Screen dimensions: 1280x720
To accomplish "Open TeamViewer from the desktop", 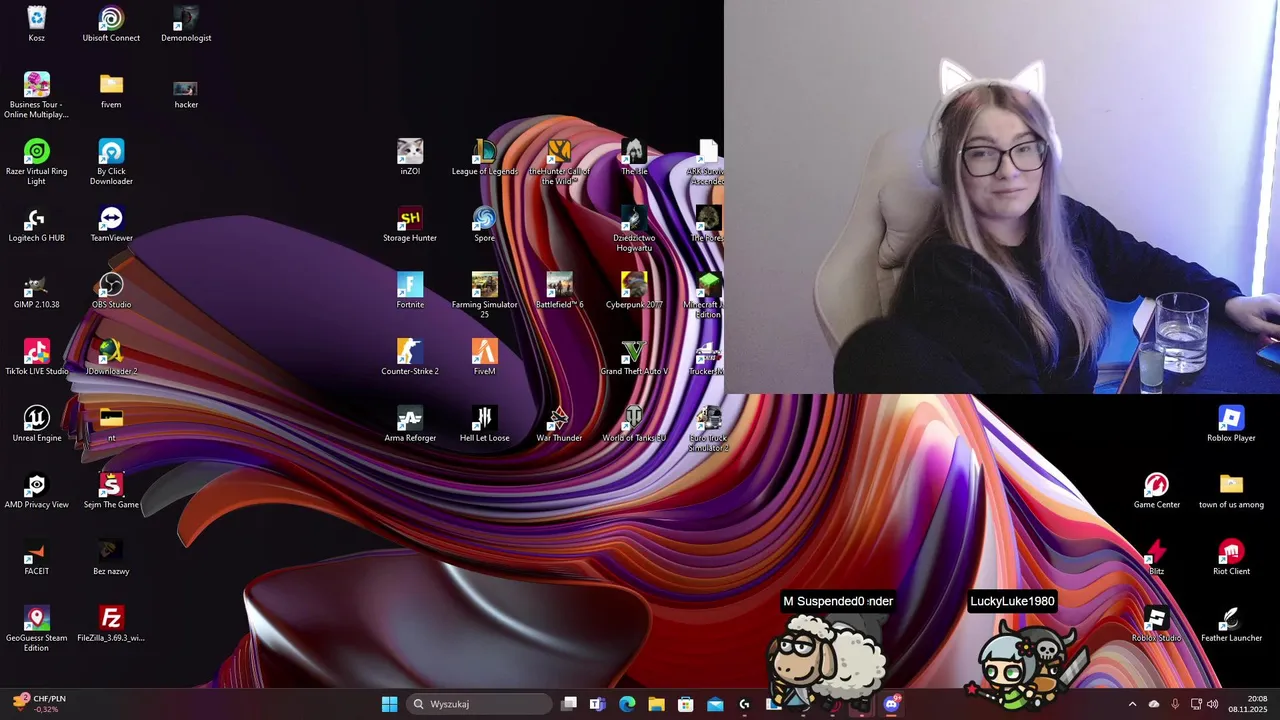I will pos(111,224).
